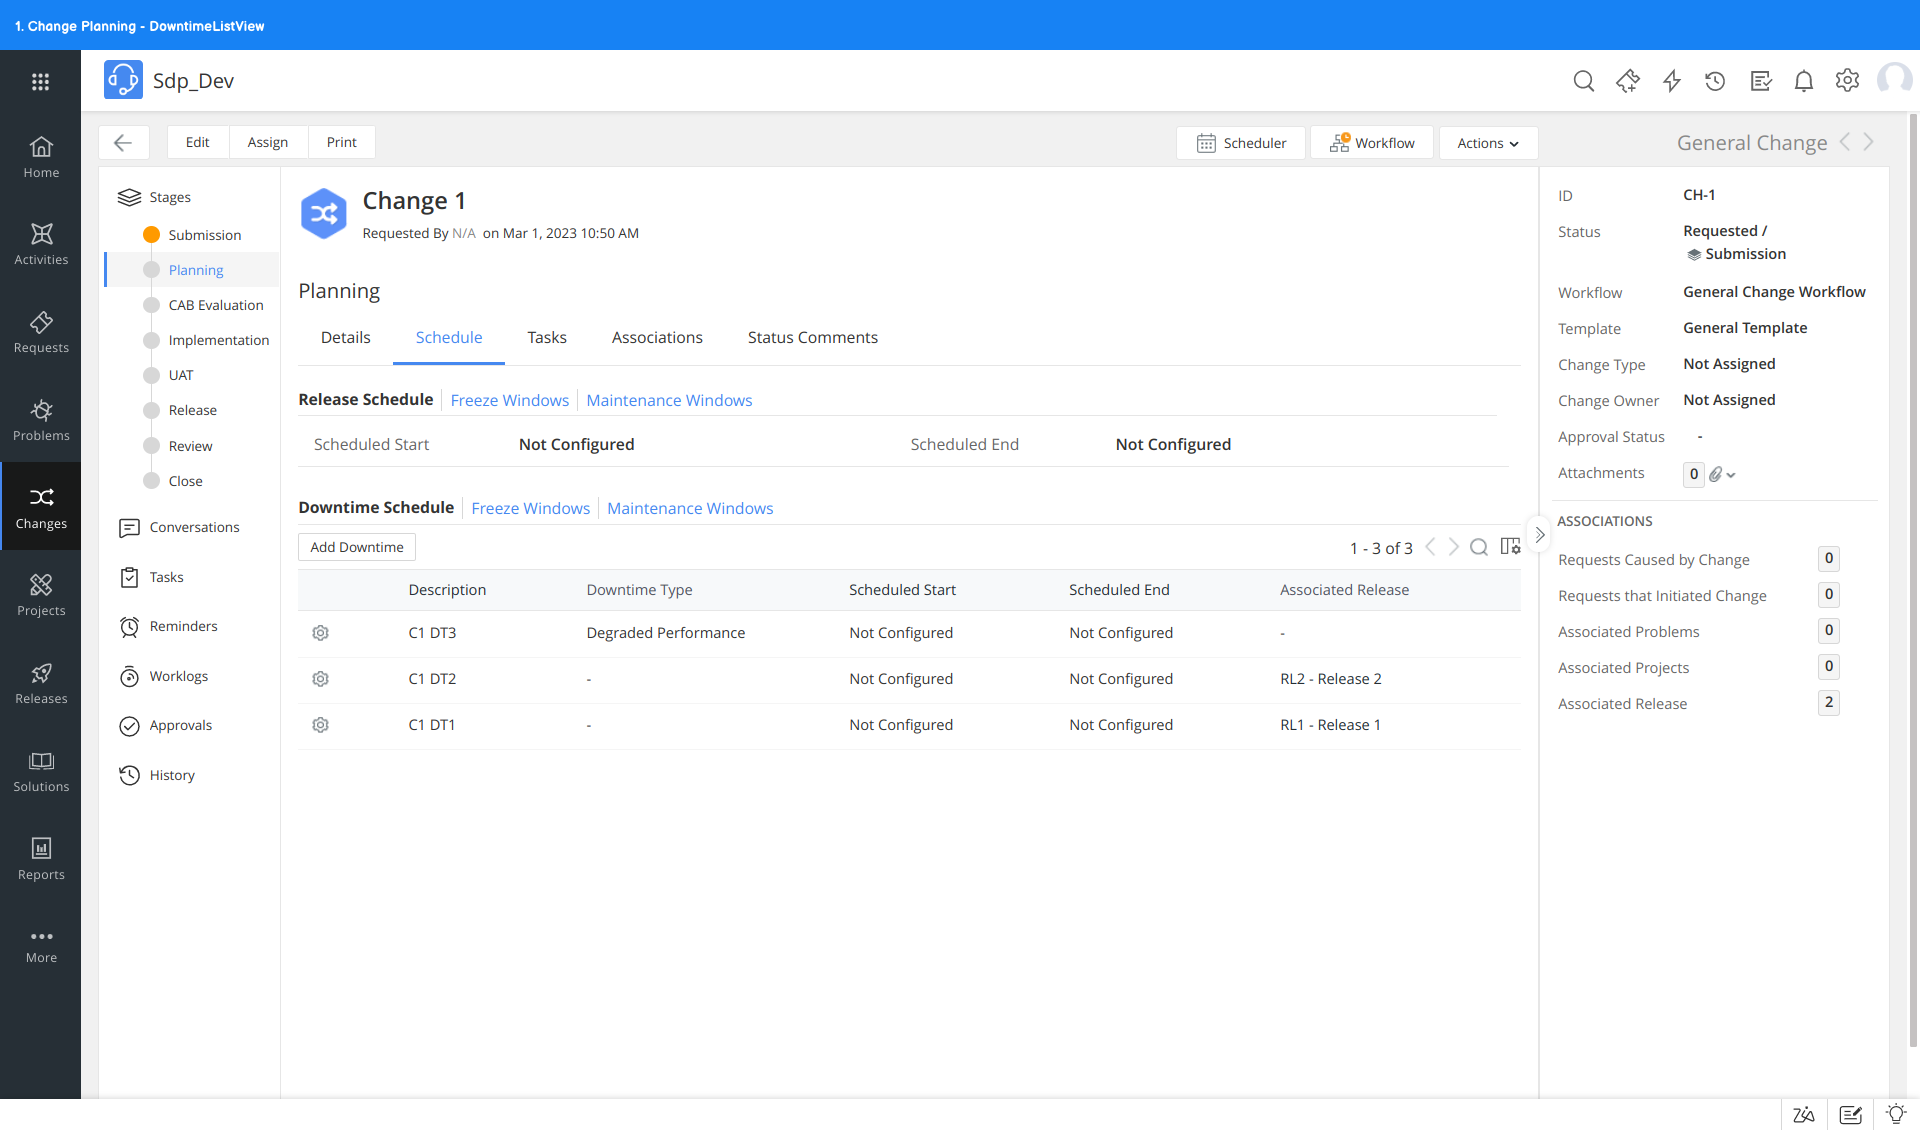Open user profile avatar

pyautogui.click(x=1894, y=79)
